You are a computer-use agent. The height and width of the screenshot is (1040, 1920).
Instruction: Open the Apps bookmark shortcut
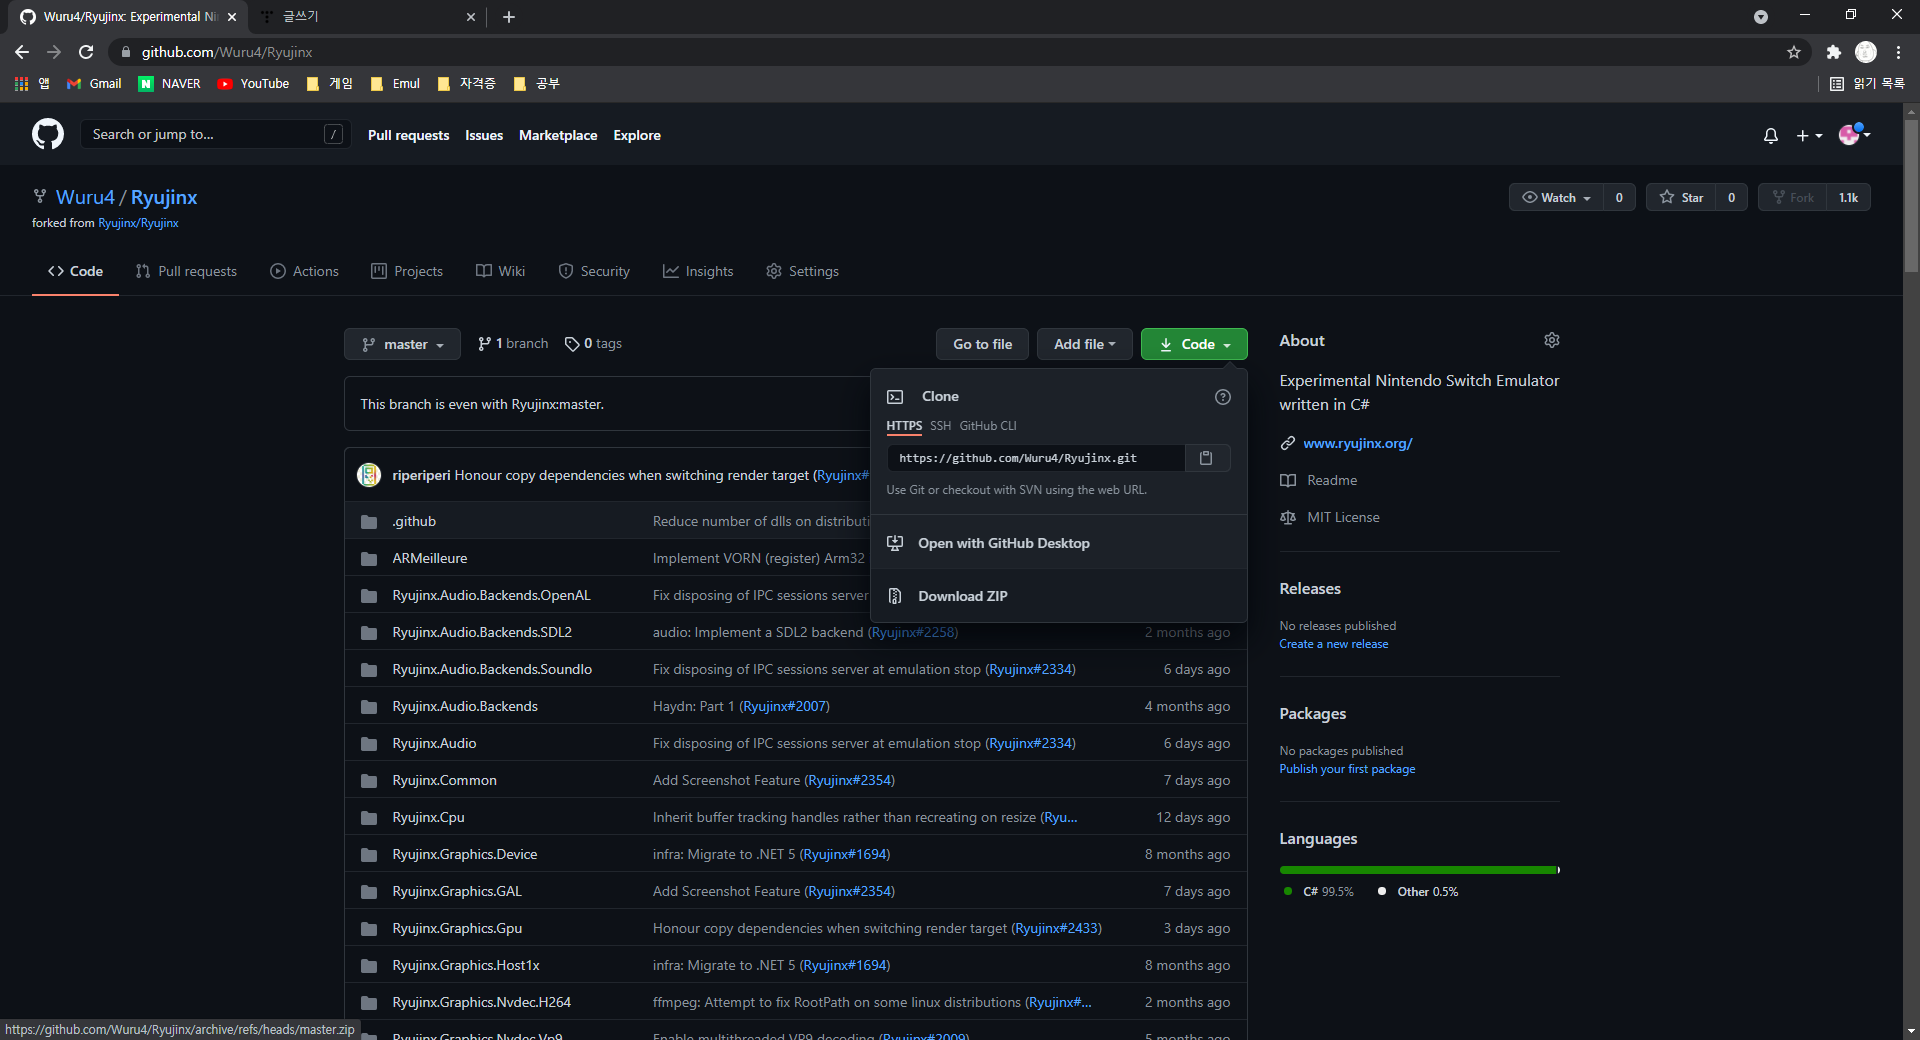[32, 84]
